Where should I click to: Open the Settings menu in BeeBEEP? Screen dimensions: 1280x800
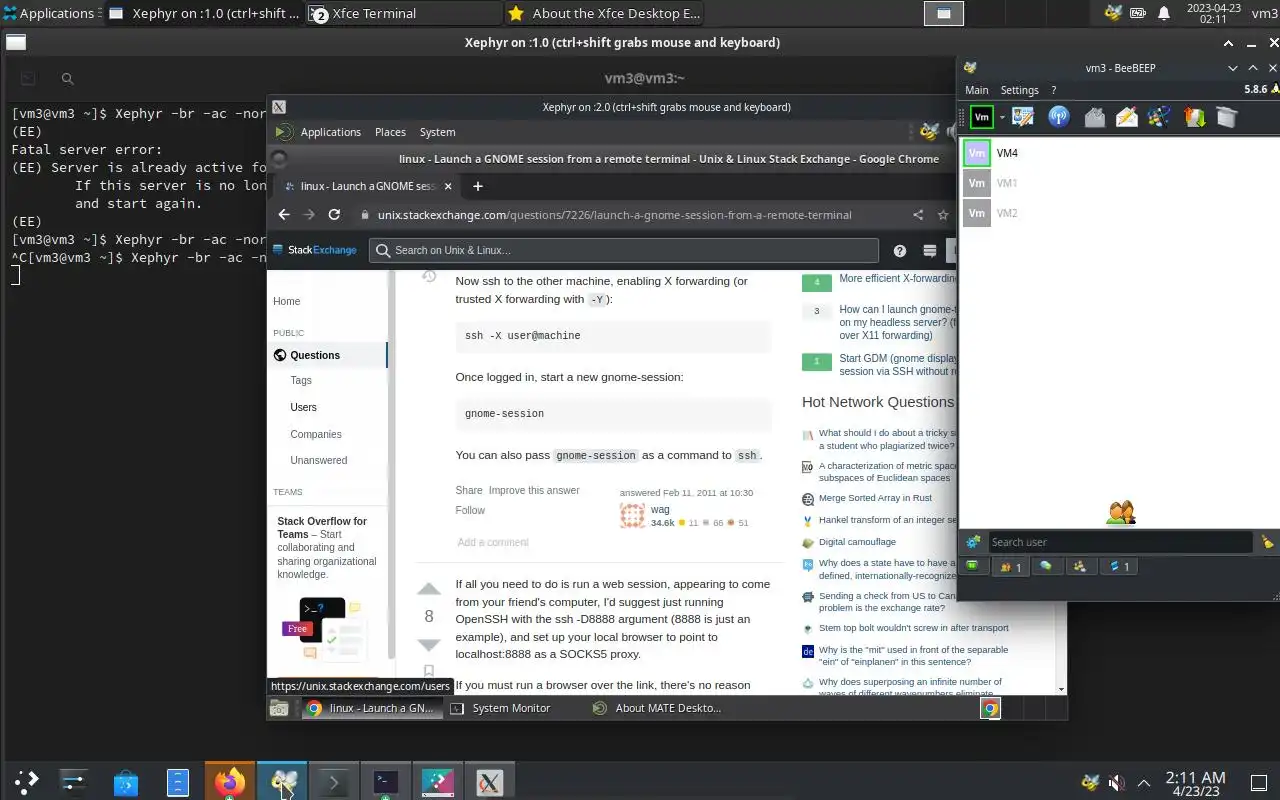pyautogui.click(x=1019, y=90)
